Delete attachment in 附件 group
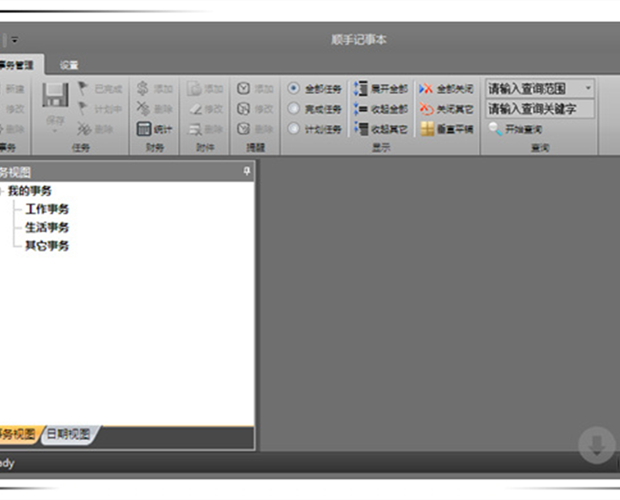 click(195, 129)
